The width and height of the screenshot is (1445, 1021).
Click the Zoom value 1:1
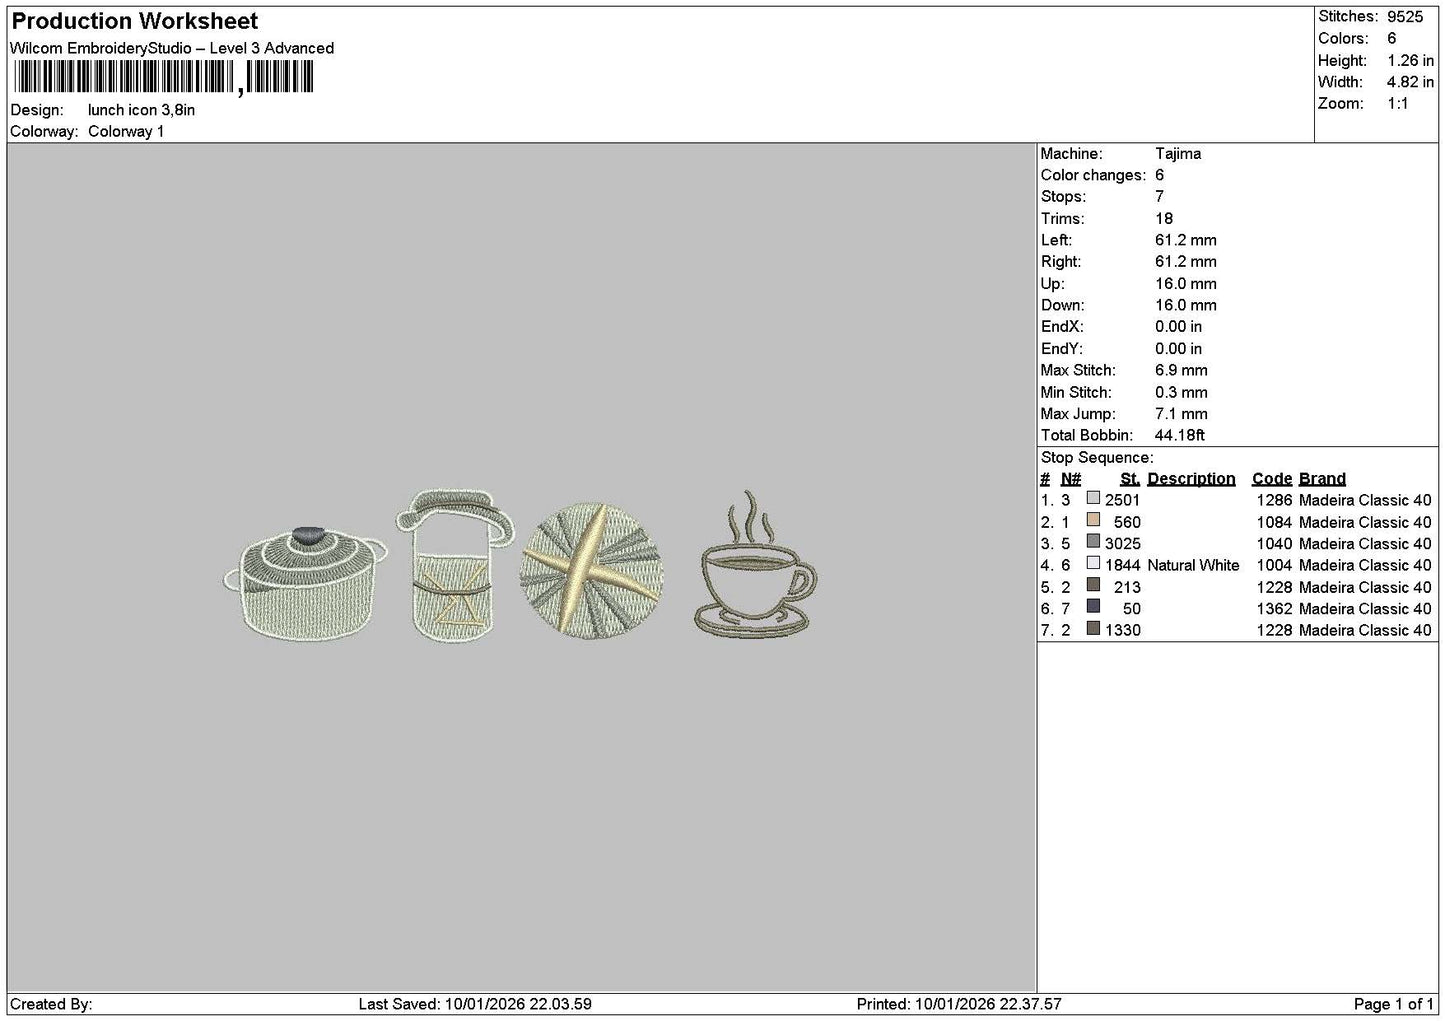(x=1397, y=103)
